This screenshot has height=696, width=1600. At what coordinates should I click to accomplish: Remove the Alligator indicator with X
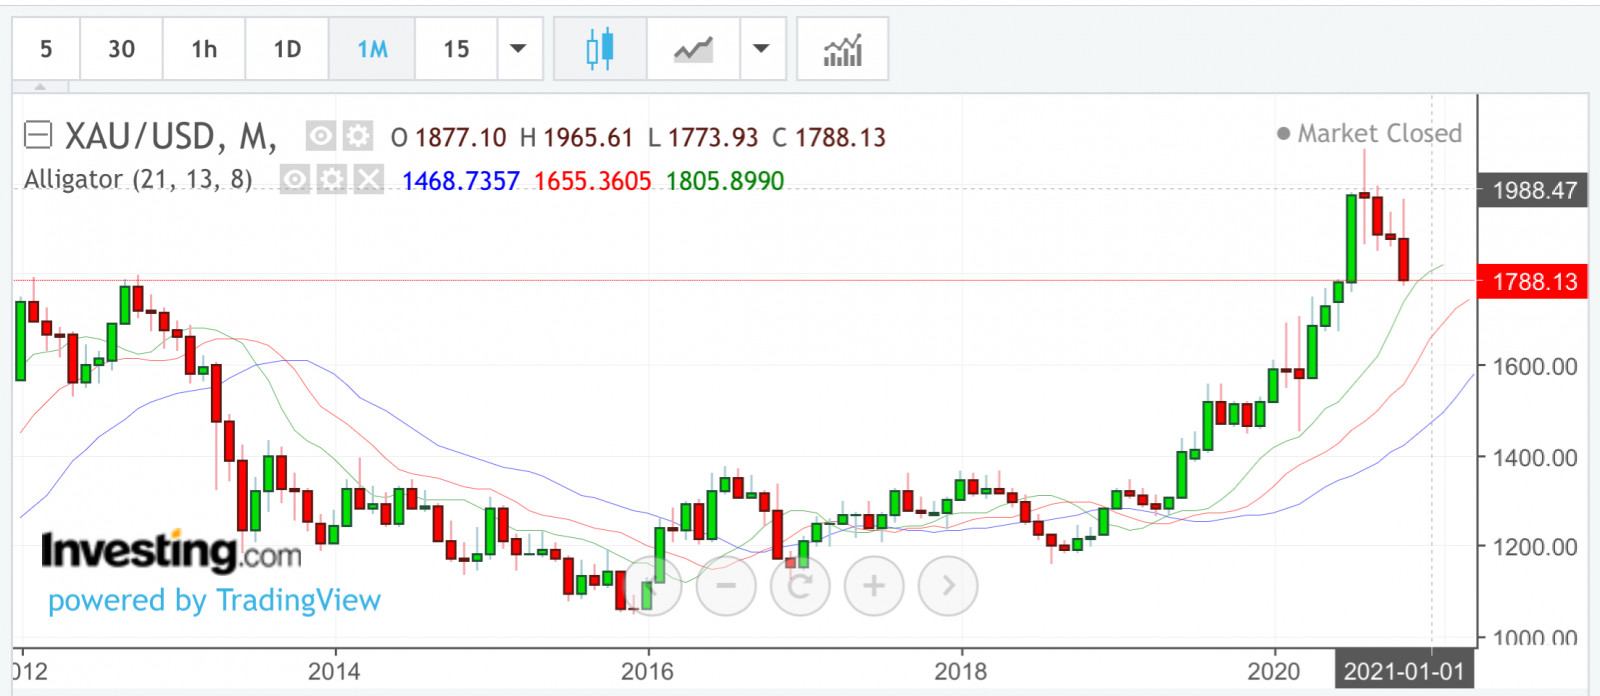tap(369, 180)
